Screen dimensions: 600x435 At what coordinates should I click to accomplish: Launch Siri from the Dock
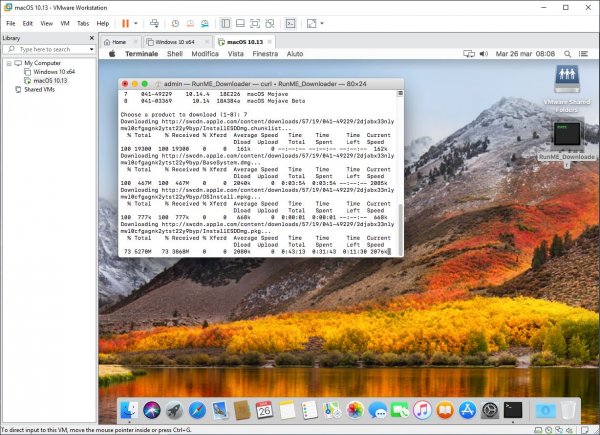(152, 410)
